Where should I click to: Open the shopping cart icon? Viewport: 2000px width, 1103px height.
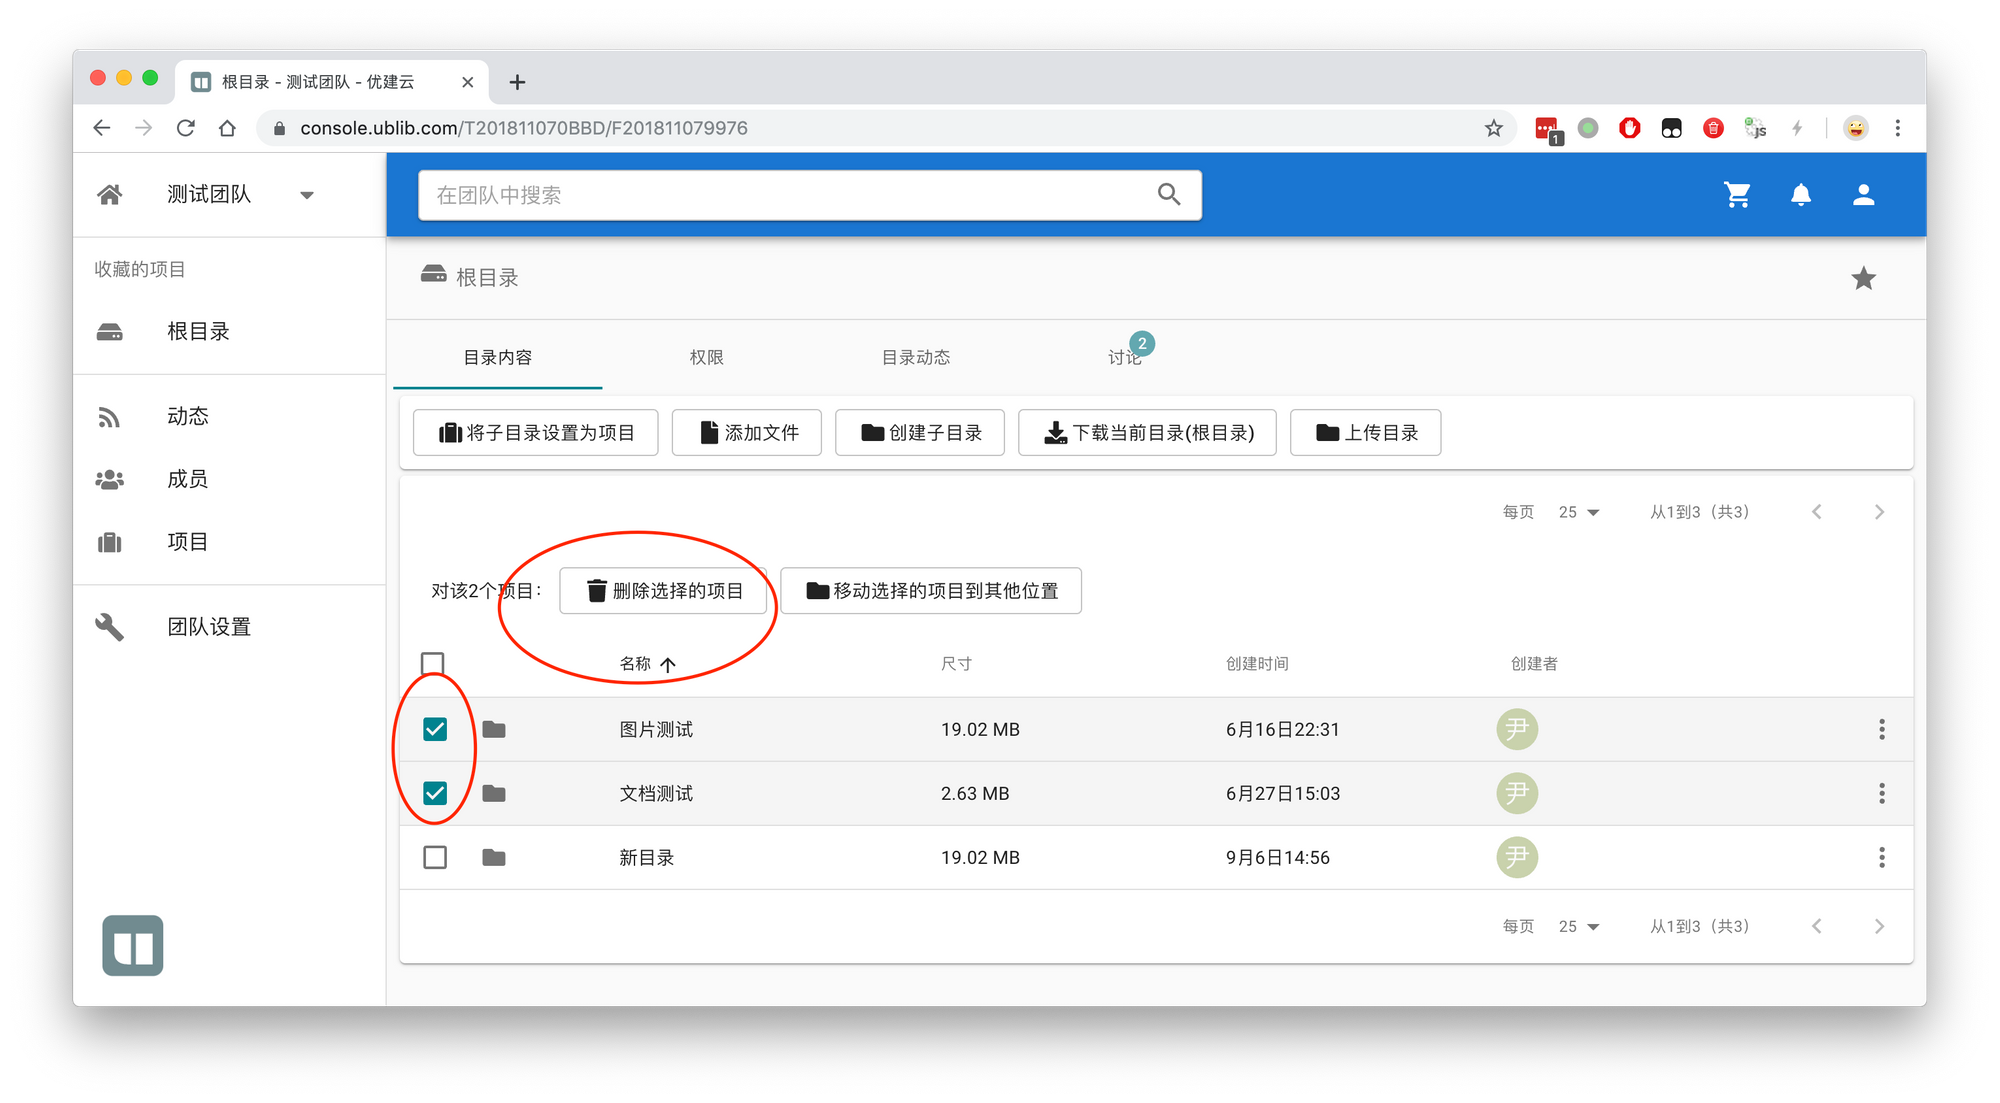point(1737,195)
